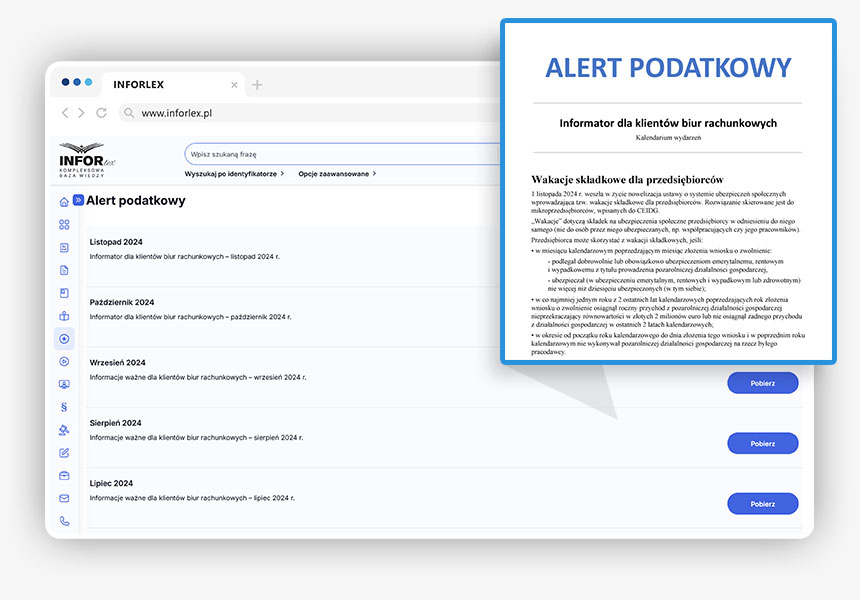Open the briefcase icon in sidebar

tap(64, 475)
